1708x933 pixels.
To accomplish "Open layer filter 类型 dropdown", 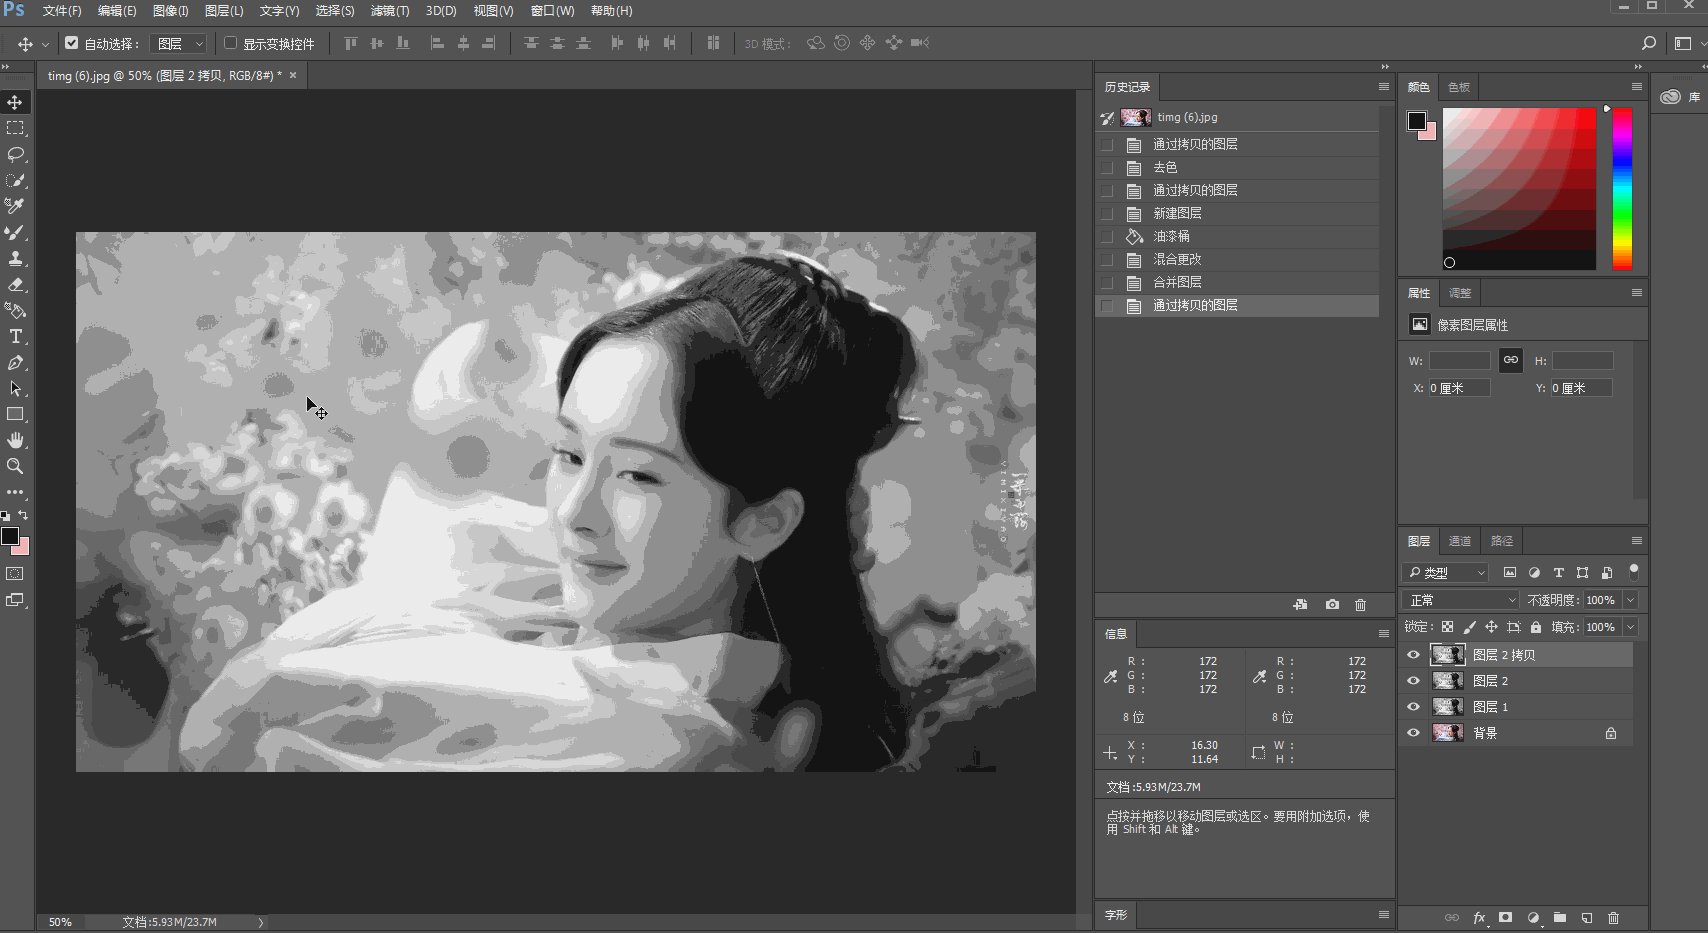I will click(x=1446, y=573).
